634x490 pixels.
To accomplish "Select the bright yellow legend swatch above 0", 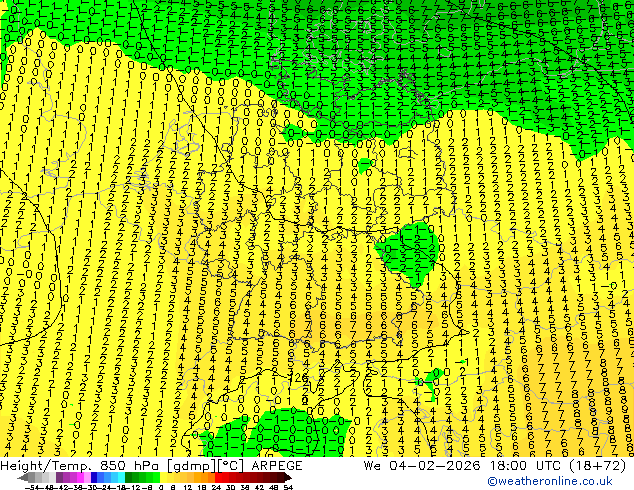I will [163, 477].
